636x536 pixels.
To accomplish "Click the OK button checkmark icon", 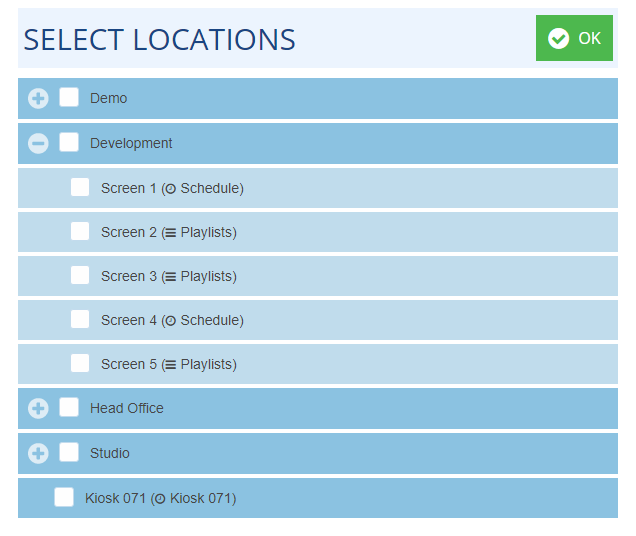I will [x=559, y=38].
